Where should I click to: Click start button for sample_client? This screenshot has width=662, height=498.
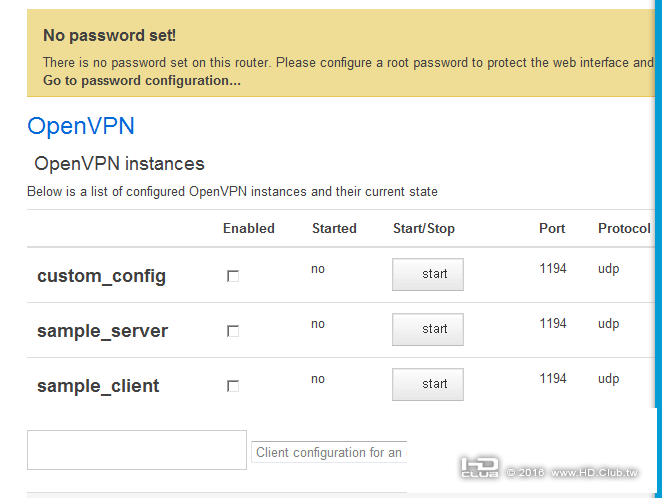click(x=427, y=384)
